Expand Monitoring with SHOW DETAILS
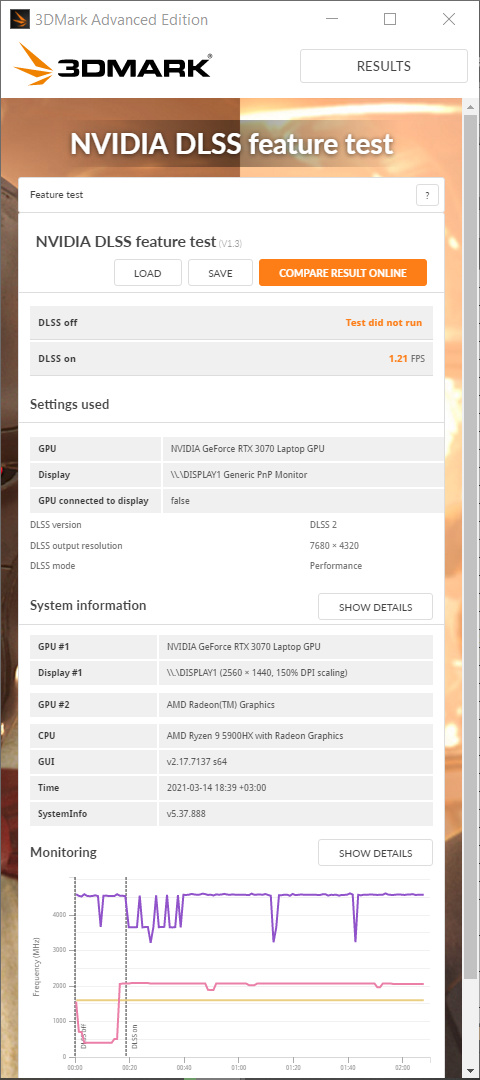480x1080 pixels. tap(375, 853)
